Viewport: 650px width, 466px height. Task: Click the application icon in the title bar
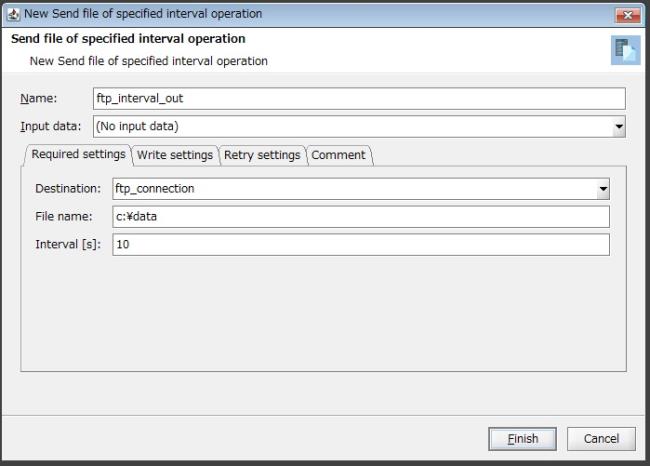[13, 14]
